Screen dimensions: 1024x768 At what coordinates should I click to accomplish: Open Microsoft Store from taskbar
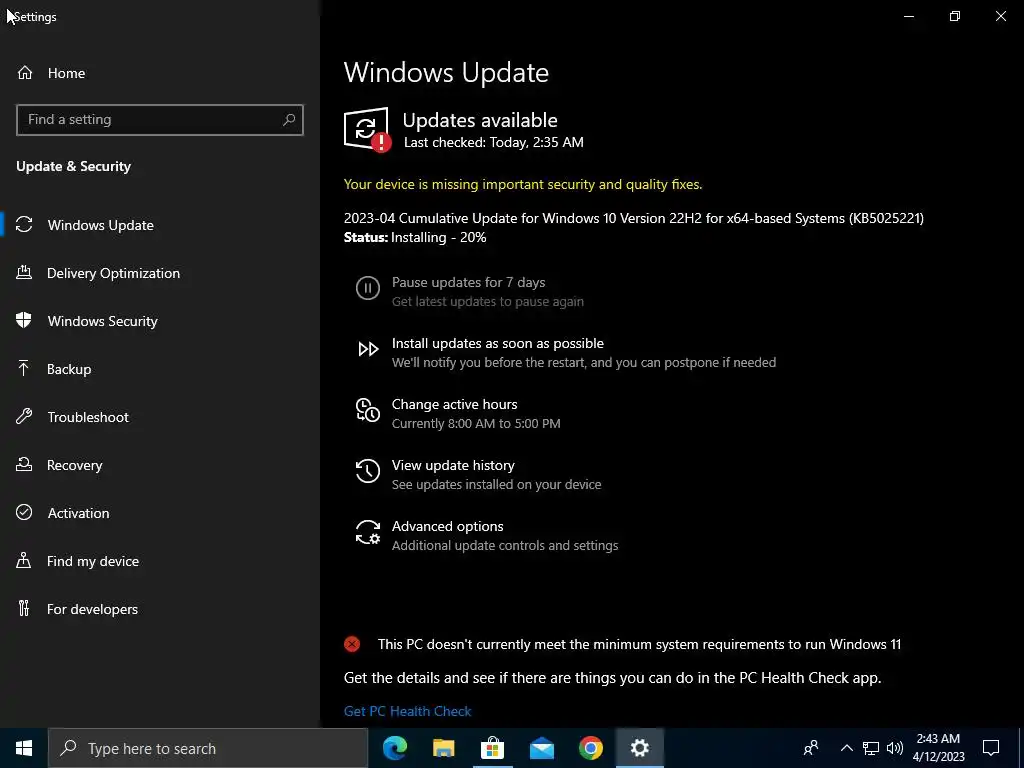pos(492,748)
